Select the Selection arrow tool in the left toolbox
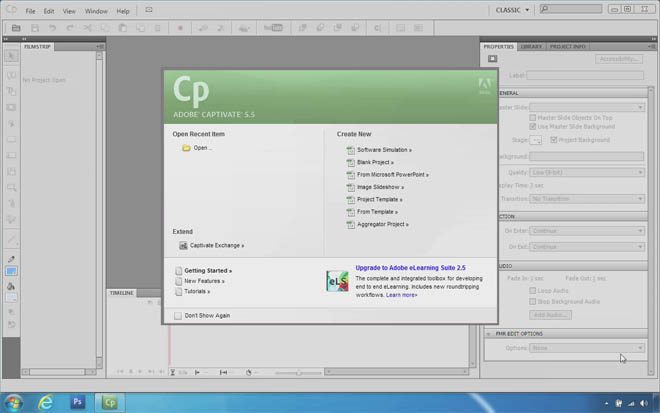This screenshot has width=660, height=413. pyautogui.click(x=11, y=56)
